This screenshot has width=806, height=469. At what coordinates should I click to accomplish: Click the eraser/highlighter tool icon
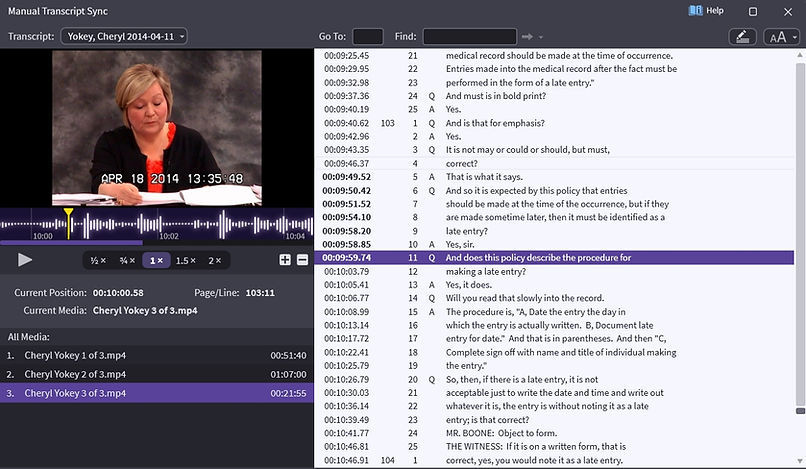pos(741,37)
